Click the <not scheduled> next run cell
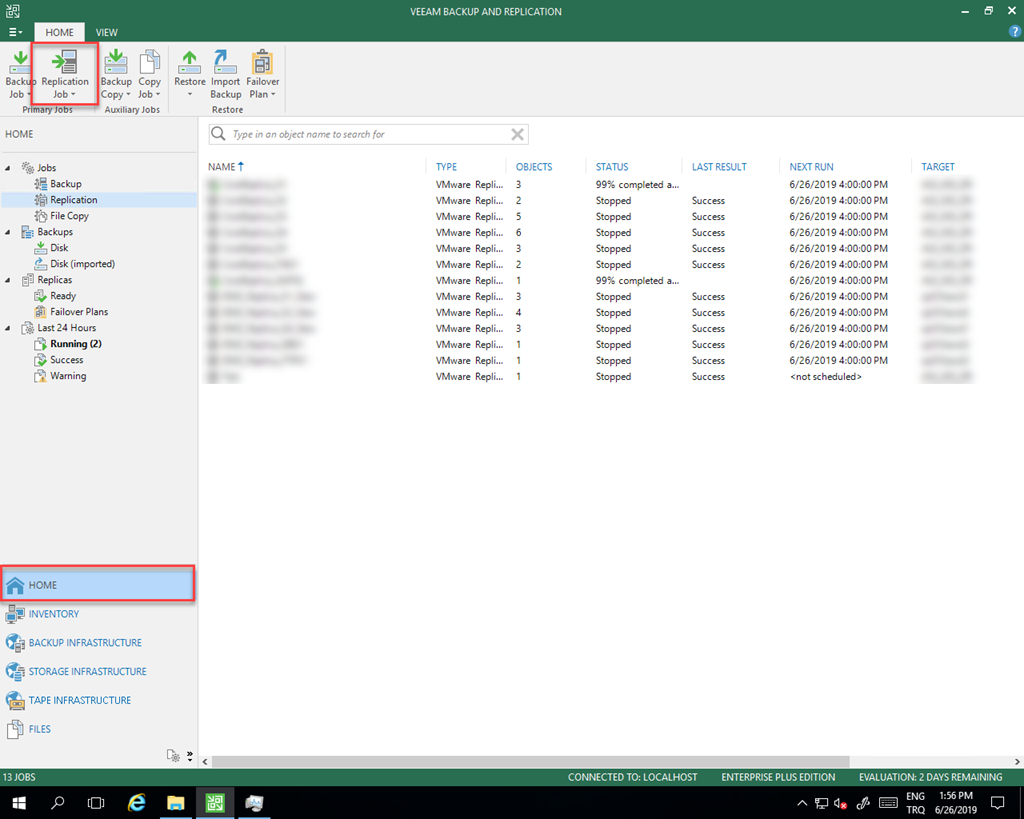Viewport: 1024px width, 819px height. point(825,377)
